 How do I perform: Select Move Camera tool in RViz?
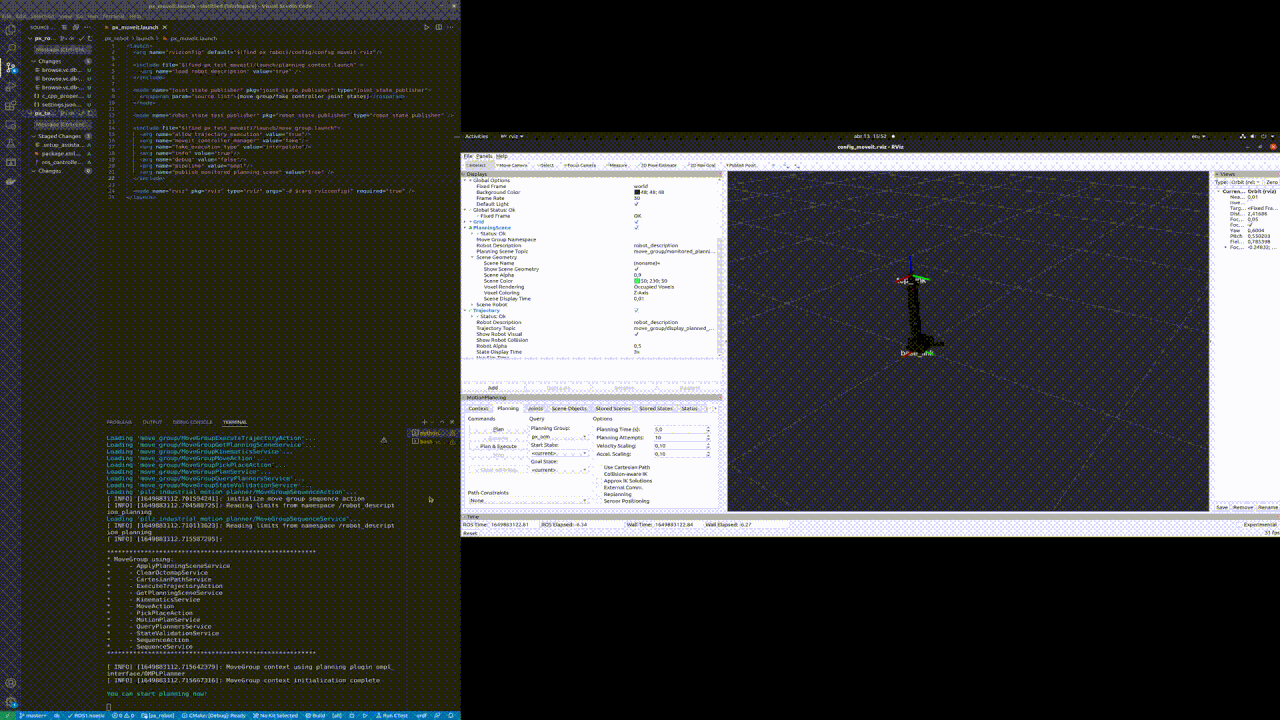click(511, 165)
